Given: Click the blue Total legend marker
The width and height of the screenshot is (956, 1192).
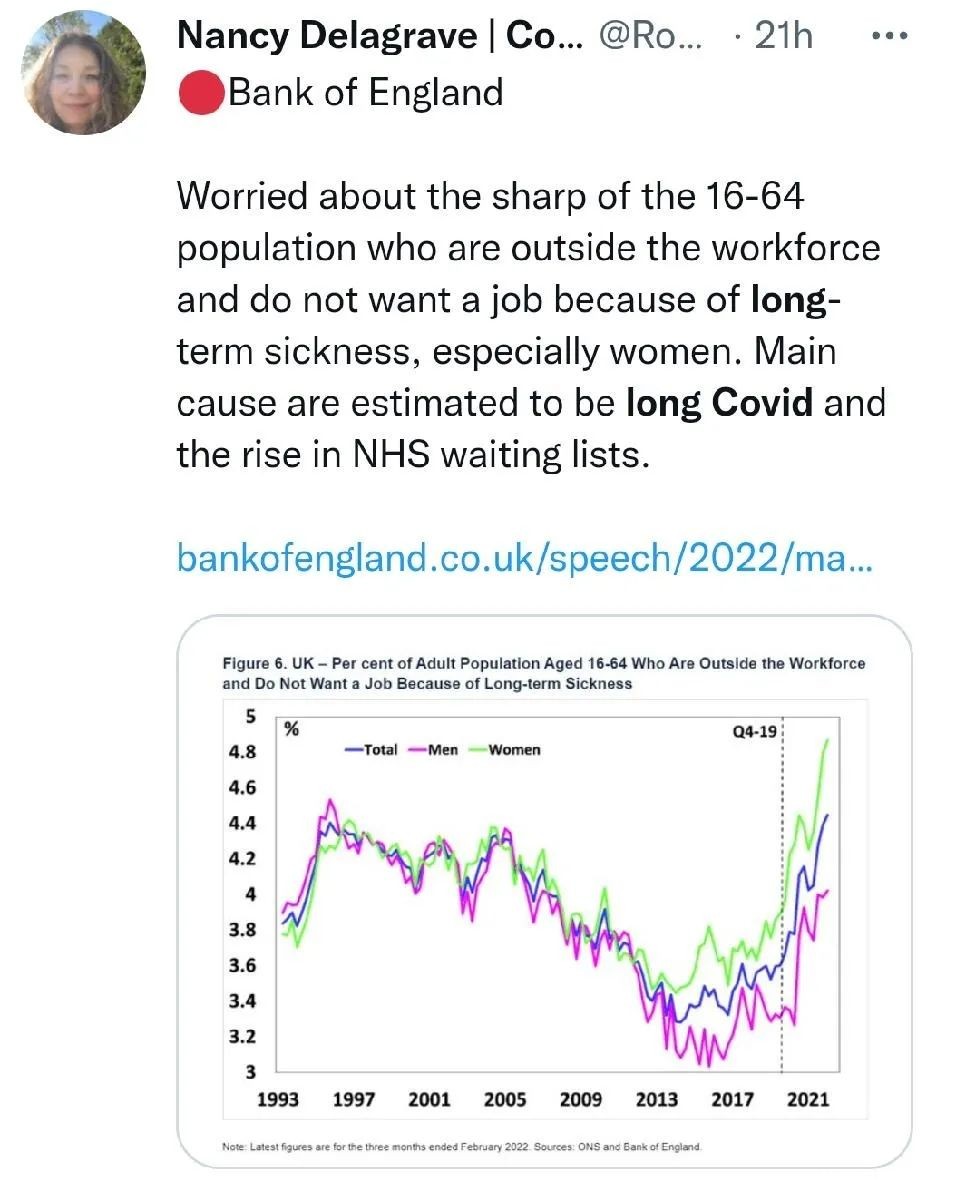Looking at the screenshot, I should coord(354,750).
